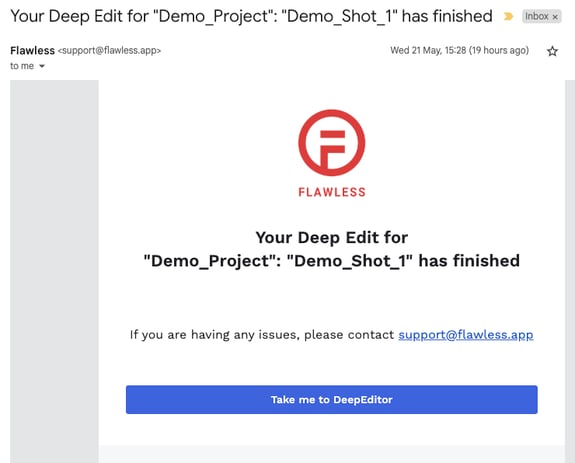Screen dimensions: 575x463
Task: Click the light grey footer strip below button
Action: pyautogui.click(x=332, y=454)
